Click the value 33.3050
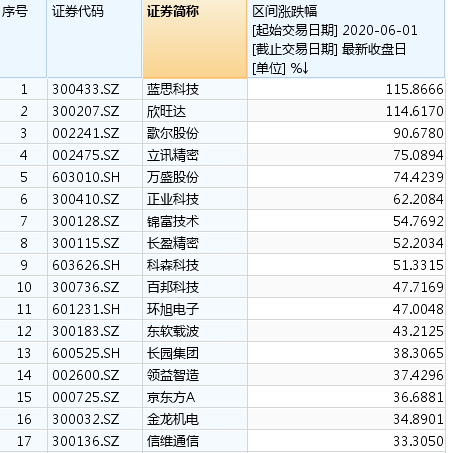 418,441
